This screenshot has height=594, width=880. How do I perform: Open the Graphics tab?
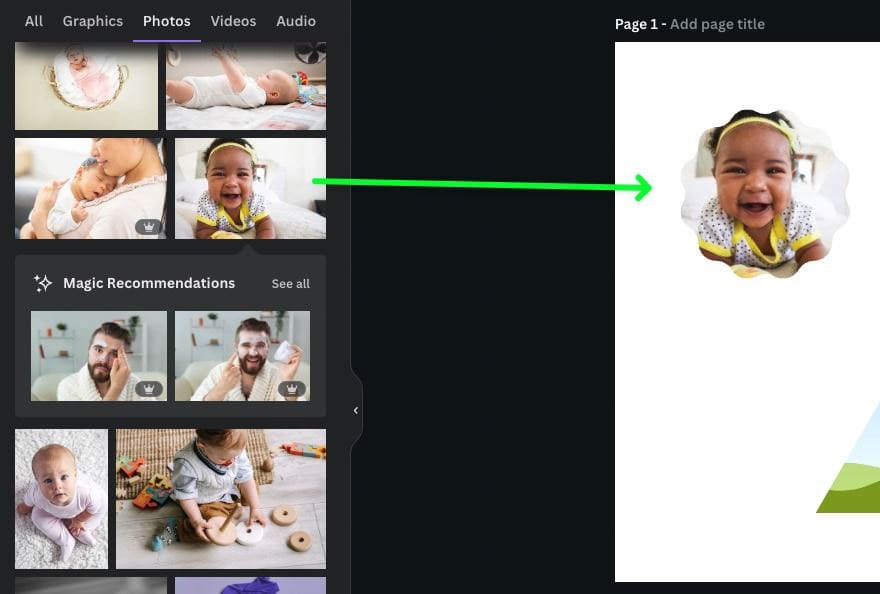(93, 21)
